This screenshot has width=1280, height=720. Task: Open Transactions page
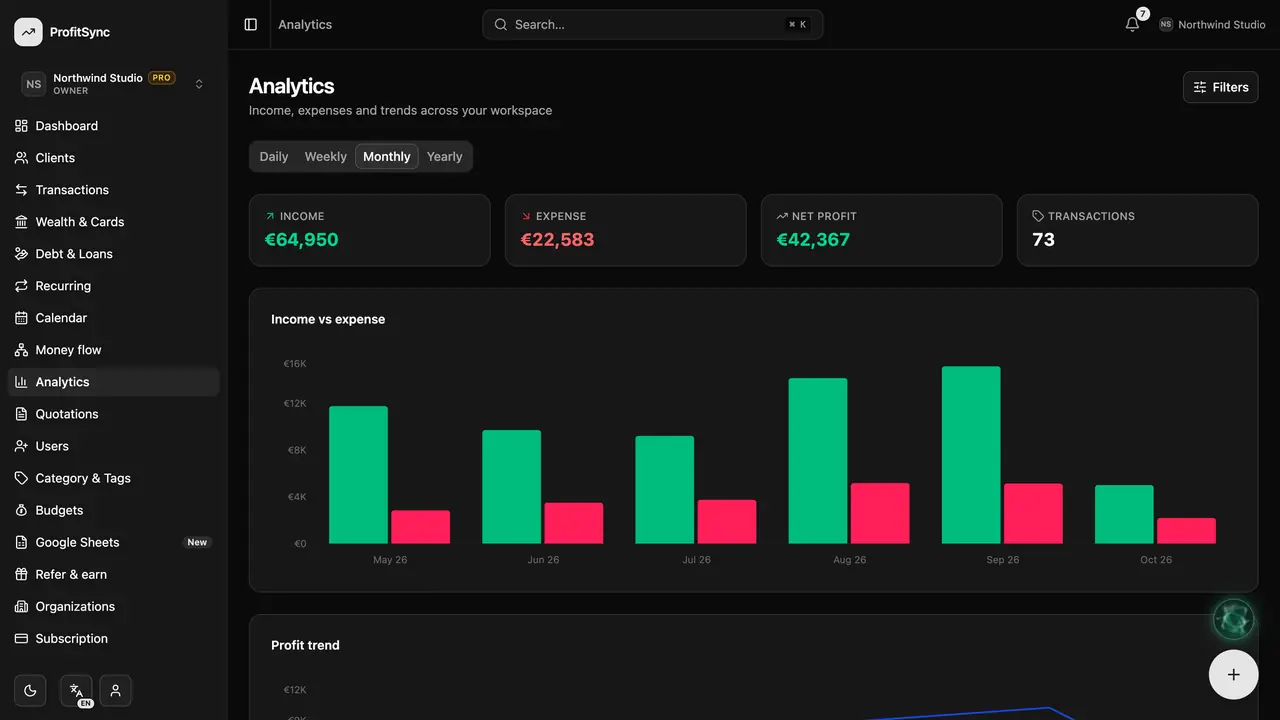114,190
